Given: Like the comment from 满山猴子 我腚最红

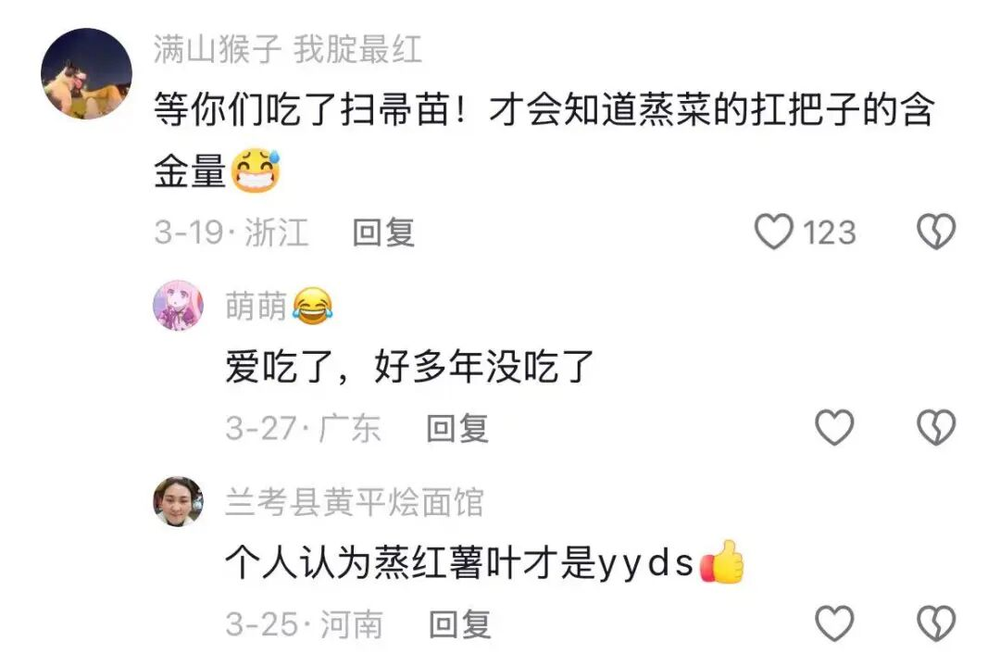Looking at the screenshot, I should point(774,231).
